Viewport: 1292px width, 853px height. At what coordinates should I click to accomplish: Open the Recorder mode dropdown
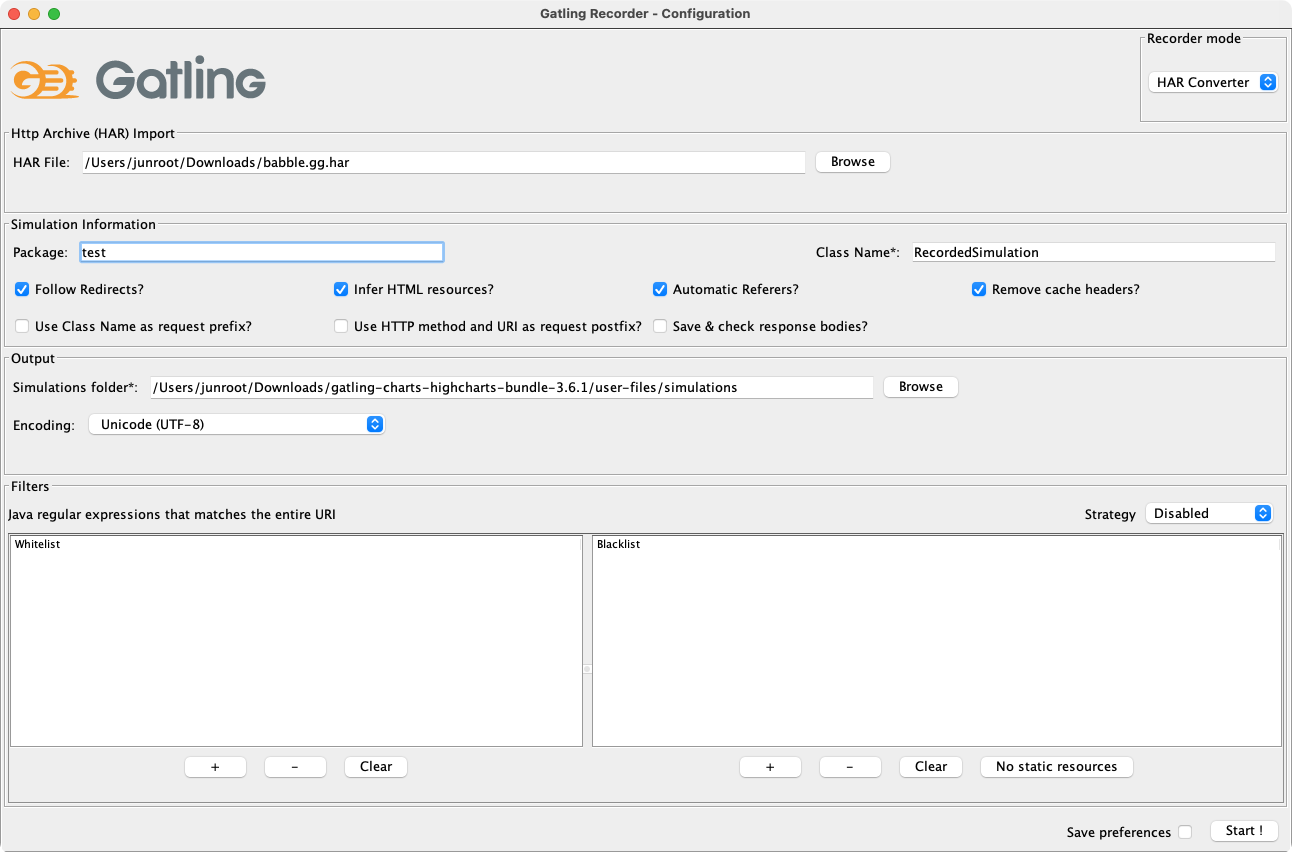click(1212, 83)
